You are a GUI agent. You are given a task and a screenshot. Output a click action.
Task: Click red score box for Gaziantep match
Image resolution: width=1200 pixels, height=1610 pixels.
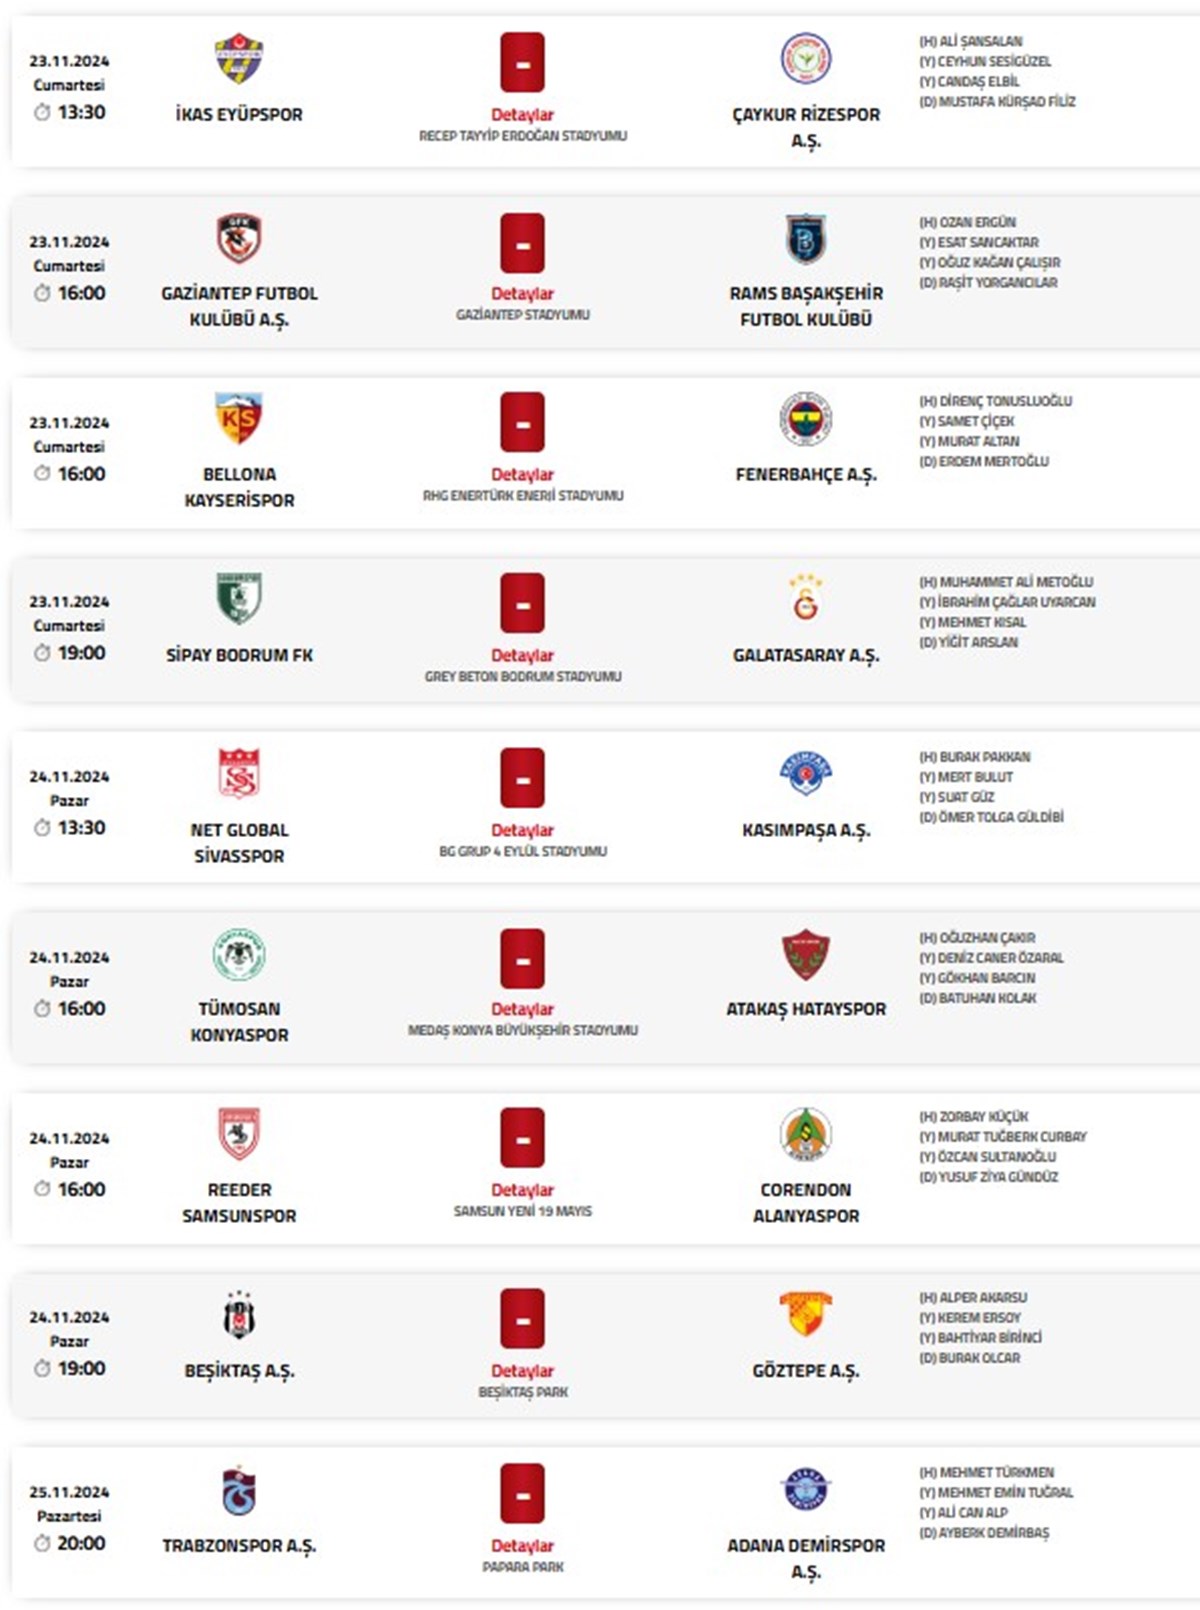[522, 243]
